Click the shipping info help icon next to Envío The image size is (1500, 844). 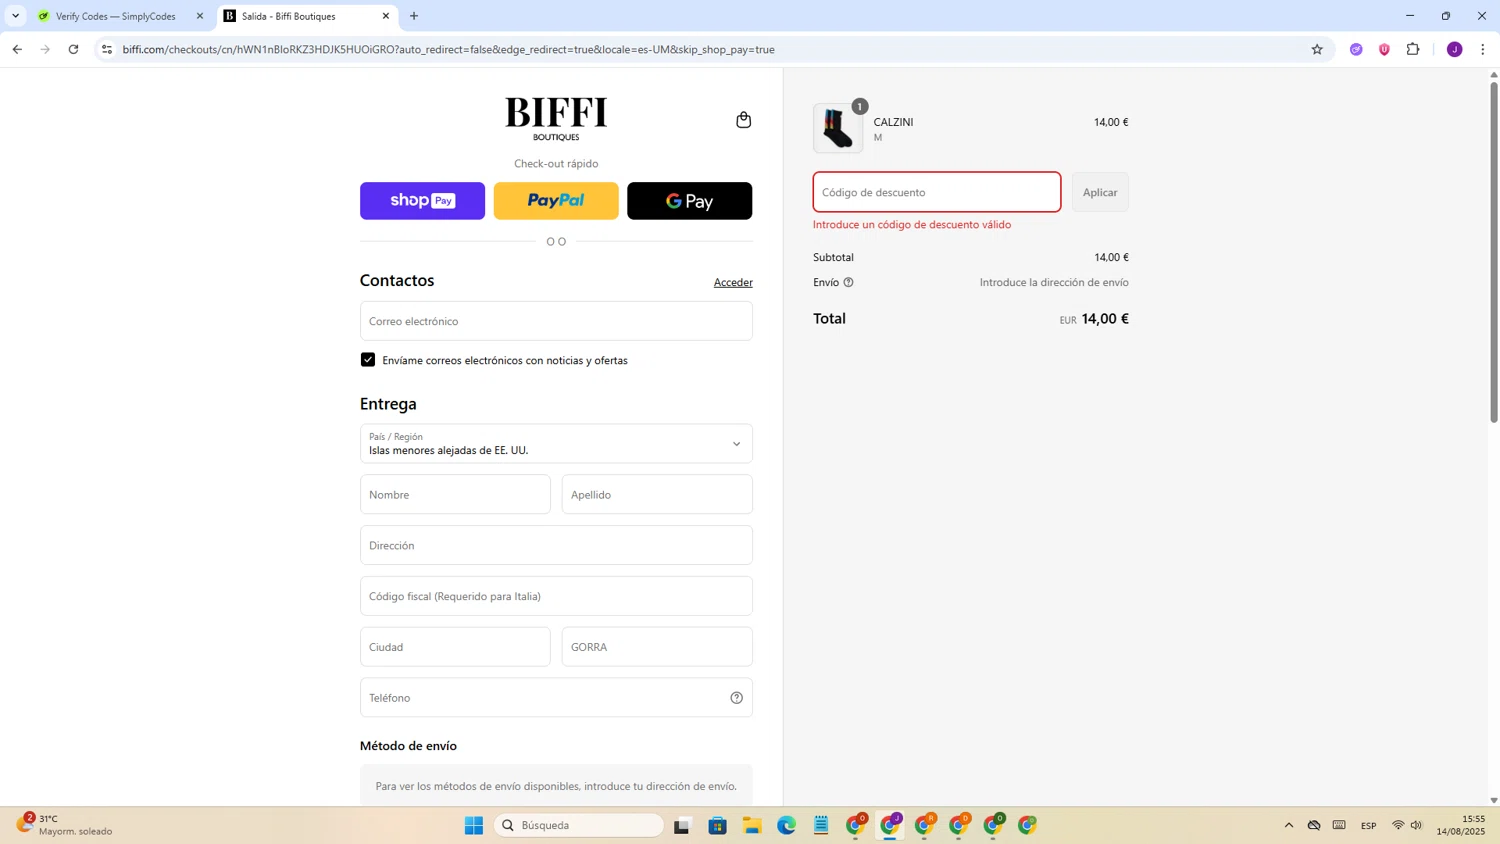pyautogui.click(x=848, y=283)
